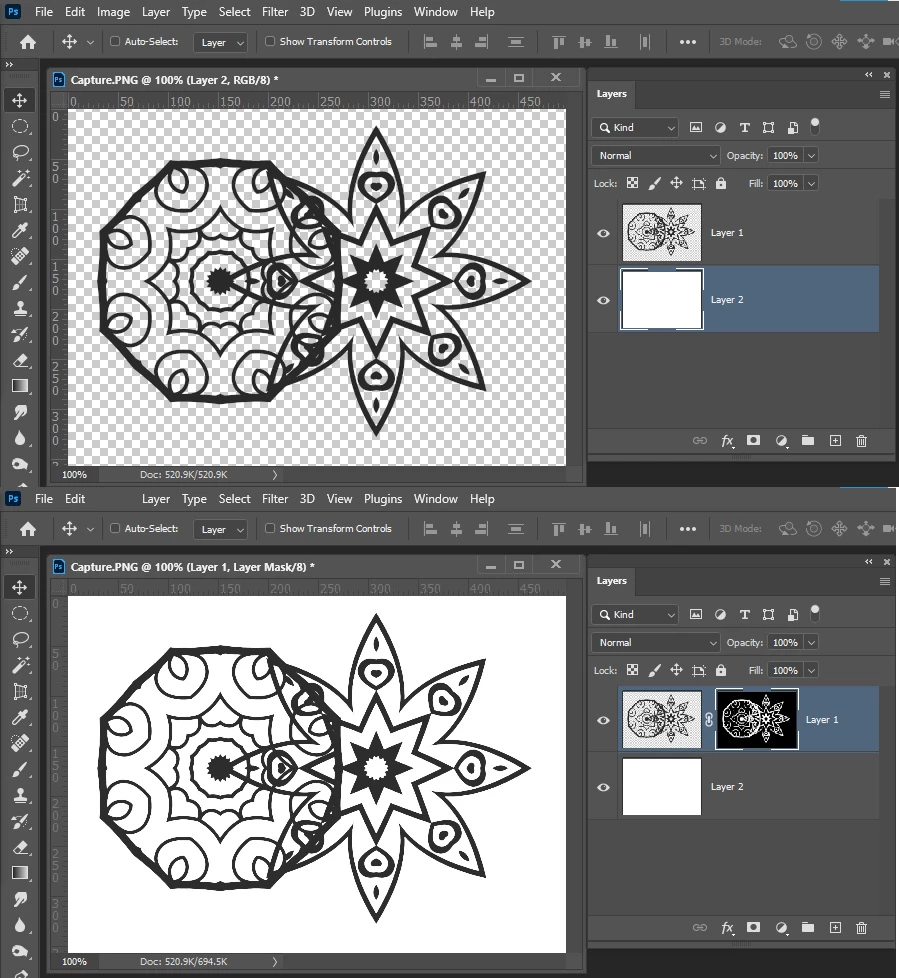The width and height of the screenshot is (899, 978).
Task: Select Clone Stamp tool in top window
Action: tap(20, 309)
